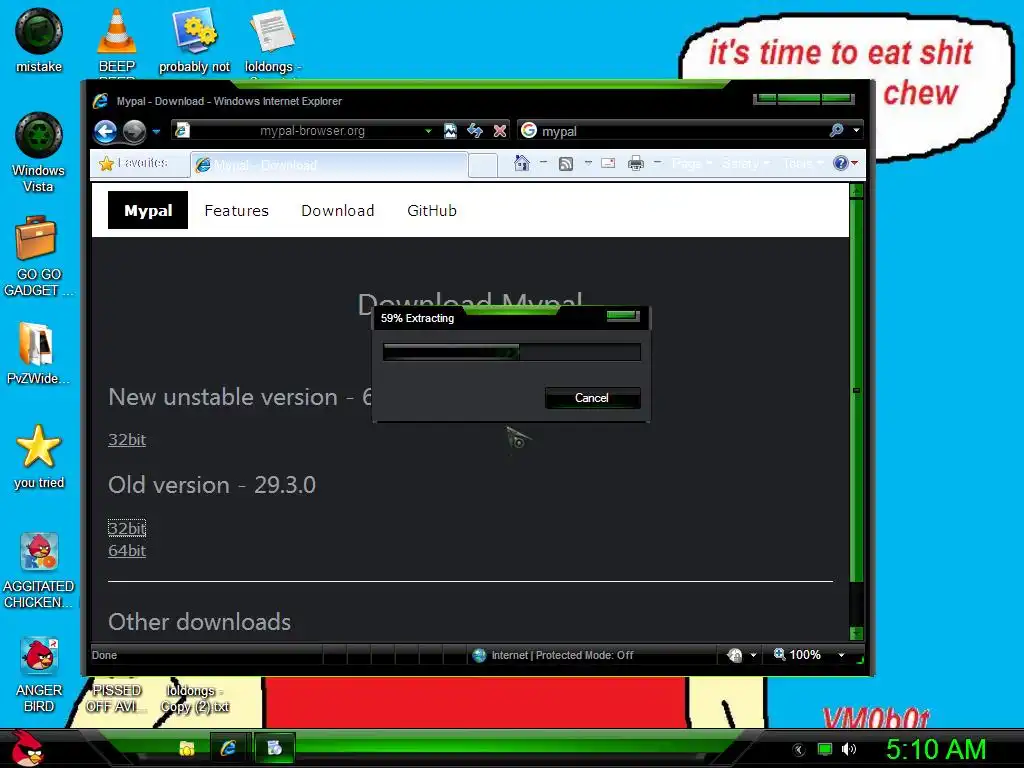Open the Tools menu in command bar

(x=803, y=163)
